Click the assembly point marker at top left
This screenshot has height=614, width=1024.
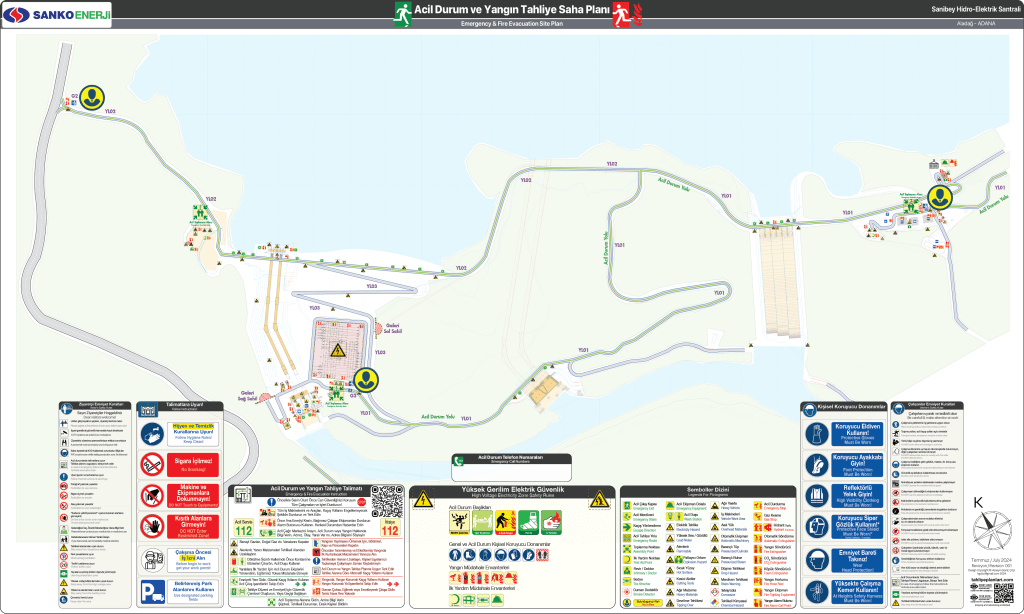(92, 96)
